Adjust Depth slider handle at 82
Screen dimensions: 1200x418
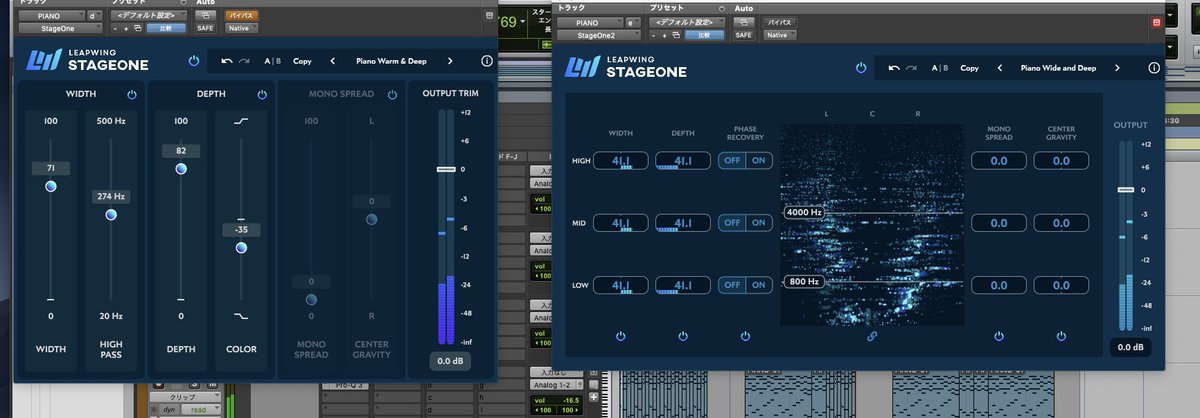pos(181,169)
